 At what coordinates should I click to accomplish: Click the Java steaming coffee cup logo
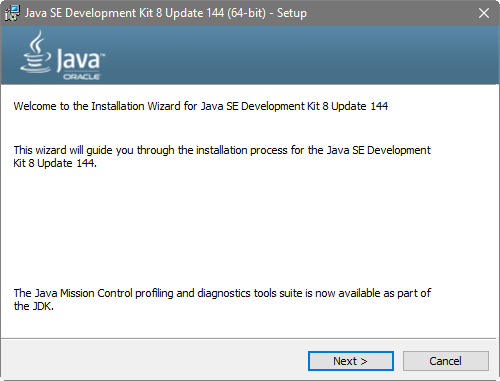pos(36,52)
